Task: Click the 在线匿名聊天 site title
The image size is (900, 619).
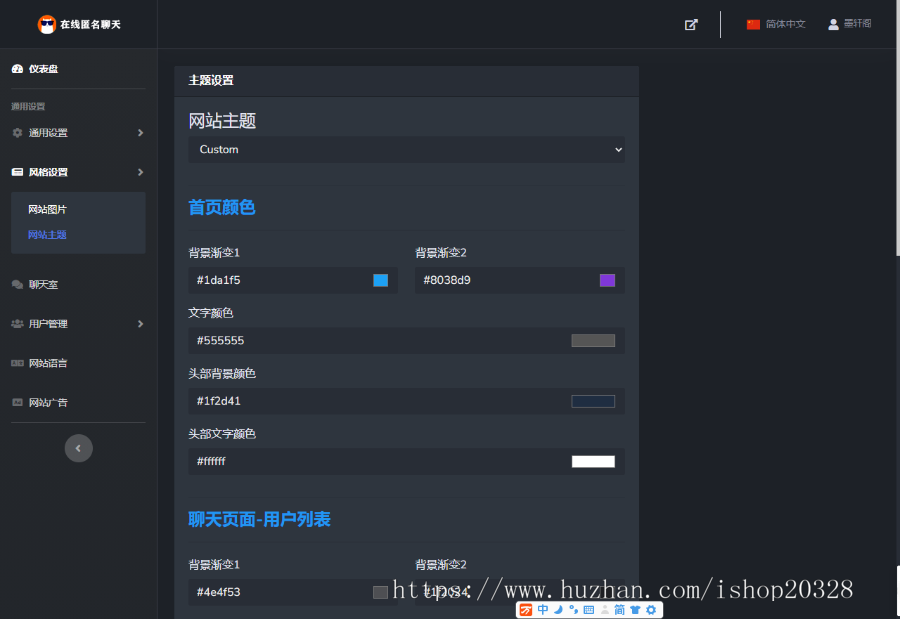Action: (x=91, y=24)
